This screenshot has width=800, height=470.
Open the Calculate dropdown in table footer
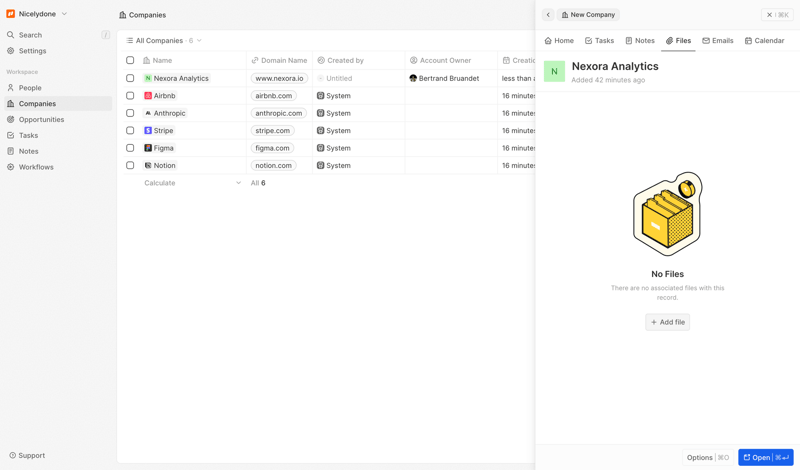(192, 183)
